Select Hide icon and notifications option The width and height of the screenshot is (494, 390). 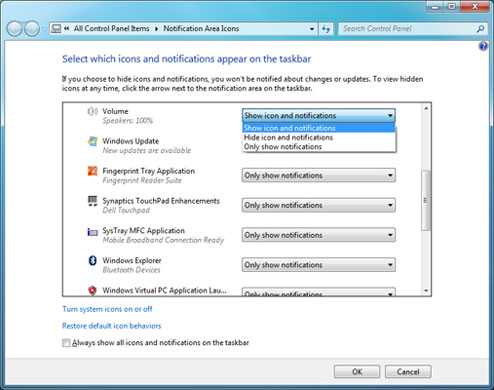coord(319,137)
